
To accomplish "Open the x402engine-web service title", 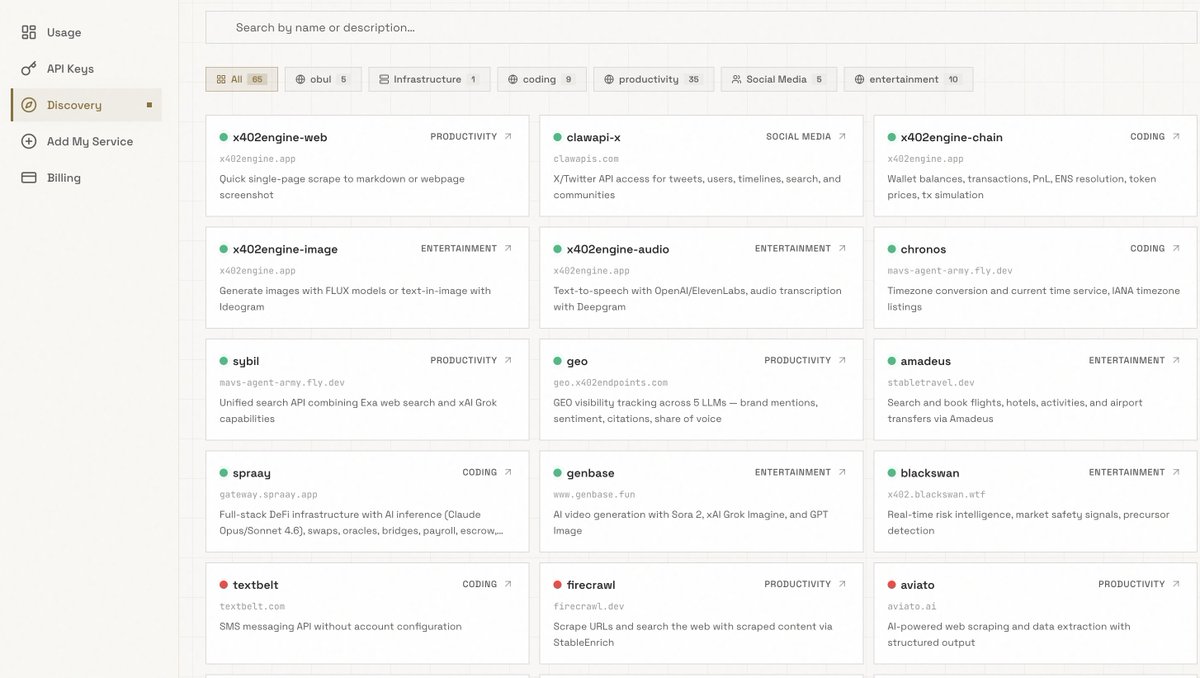I will click(x=280, y=137).
